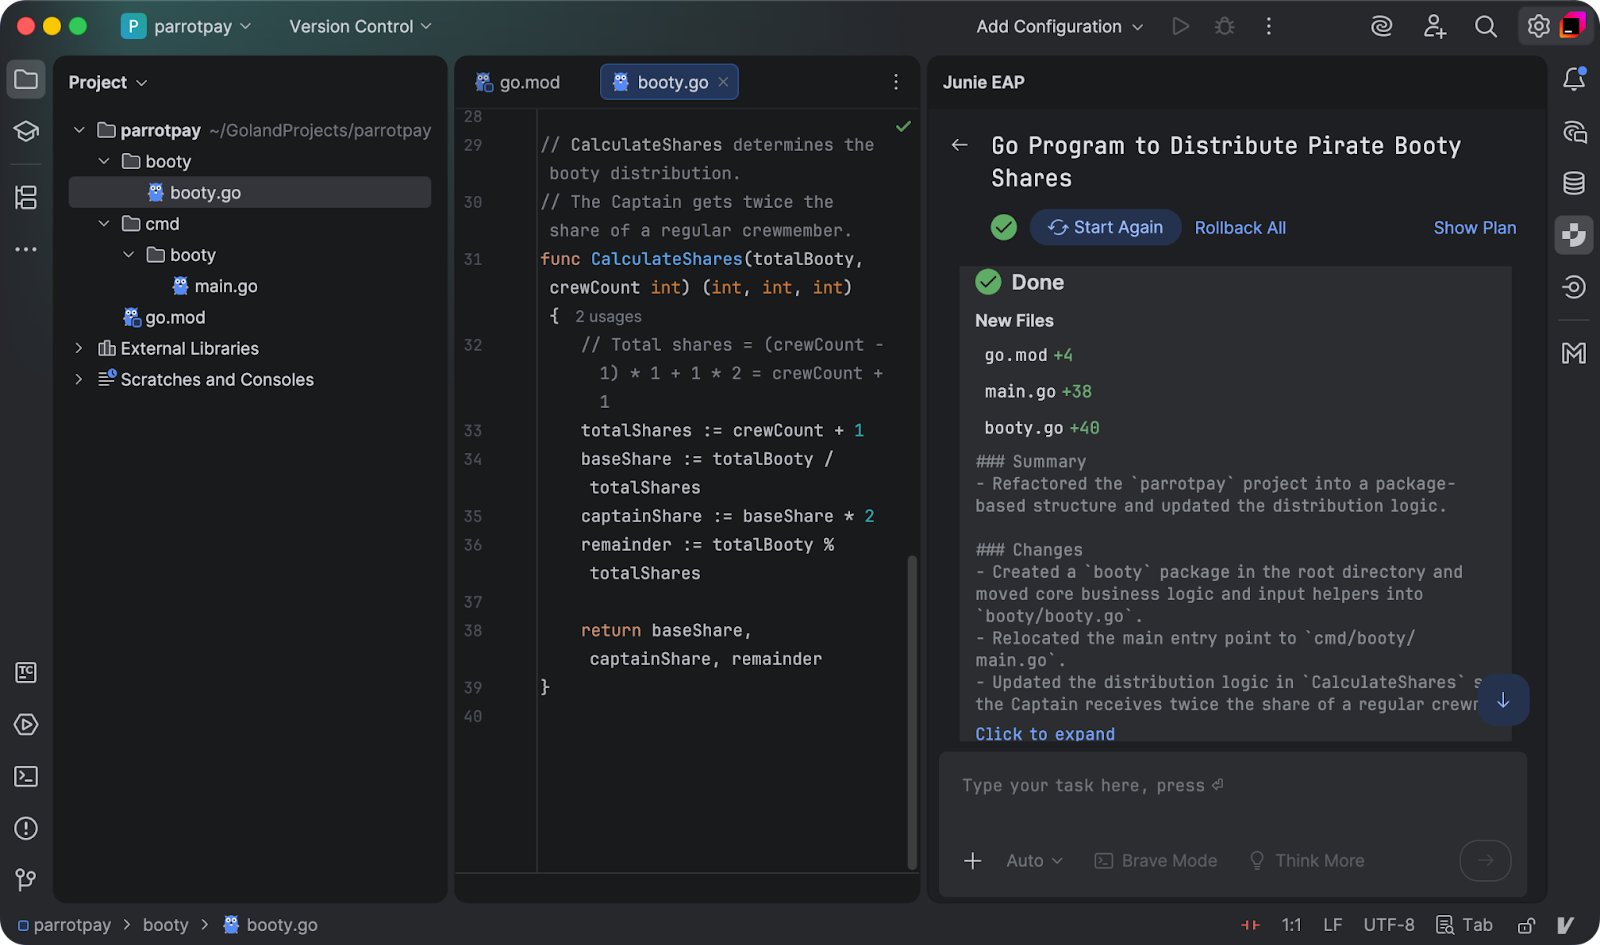Open the Junie tool window icon
The image size is (1600, 945).
[1574, 235]
